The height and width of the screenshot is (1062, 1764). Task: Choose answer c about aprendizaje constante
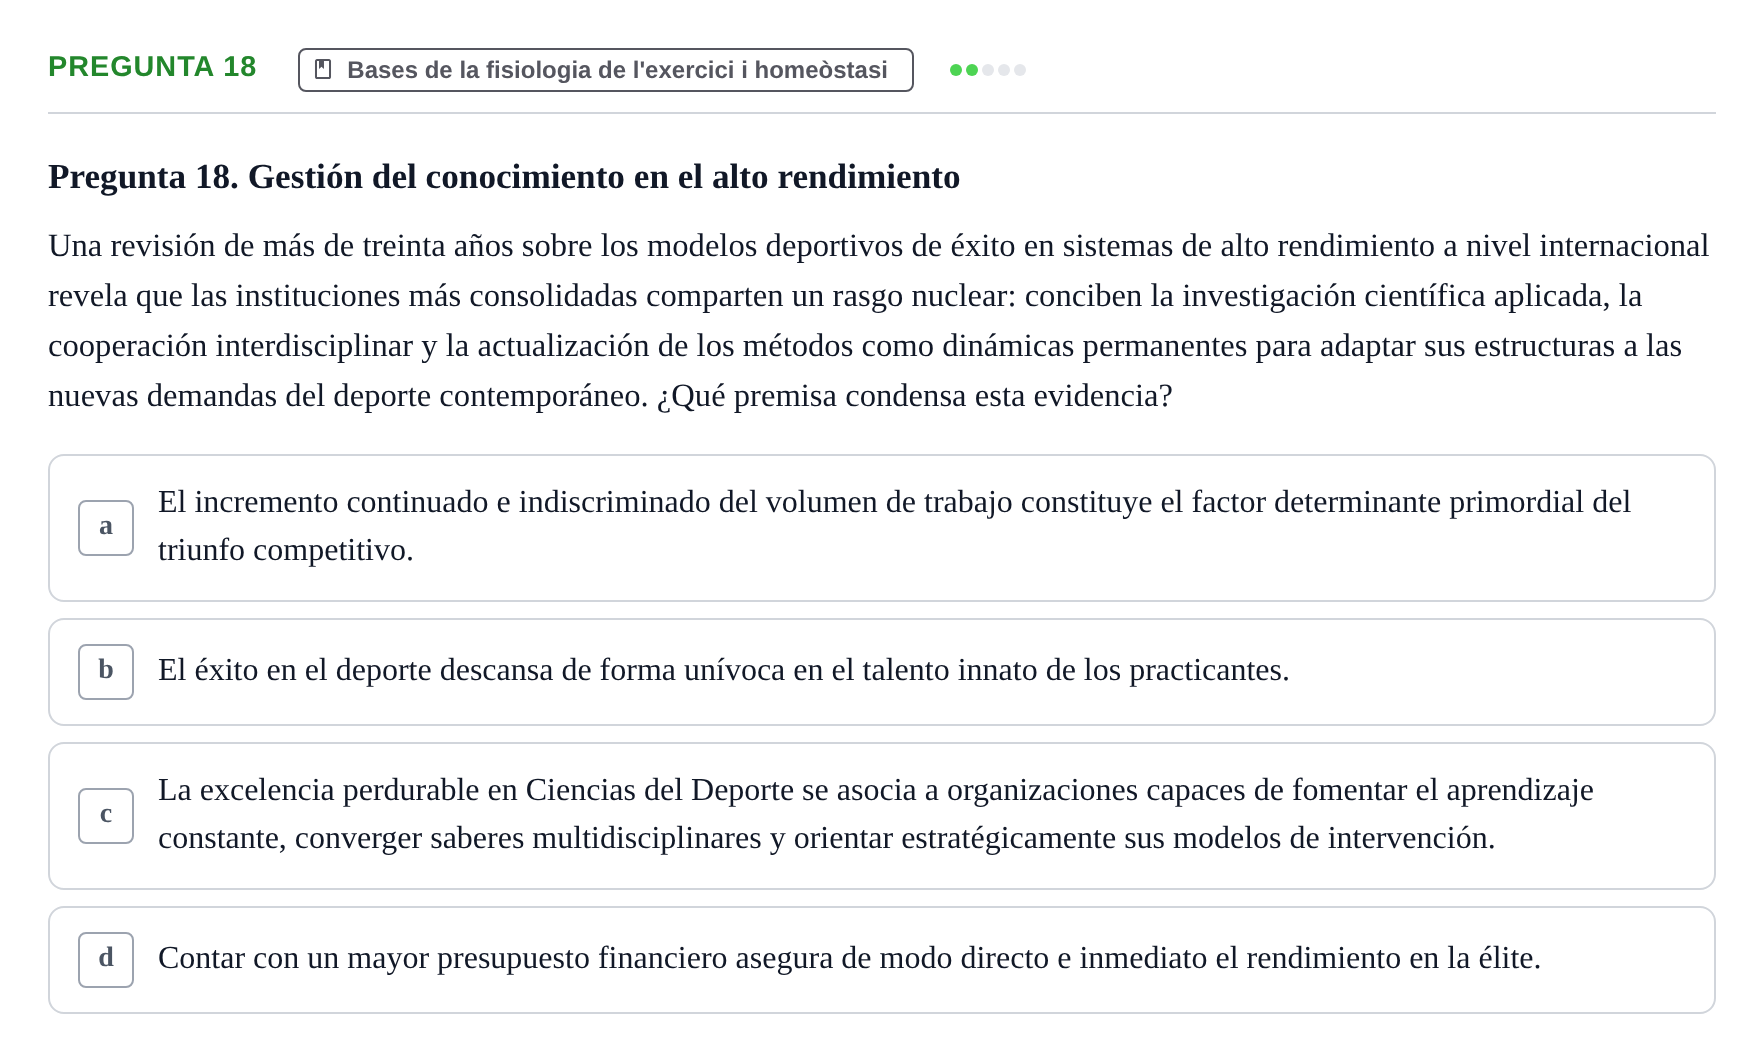click(x=881, y=816)
